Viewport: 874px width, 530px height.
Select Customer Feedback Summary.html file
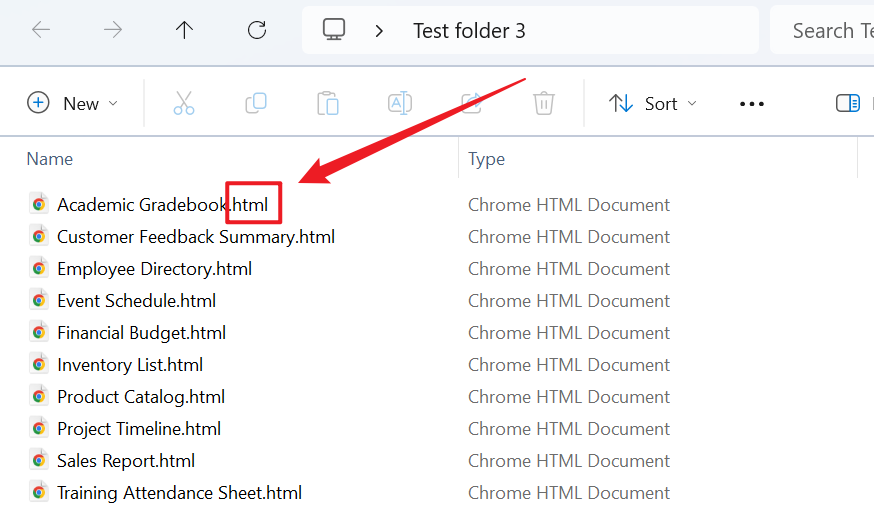pos(196,237)
